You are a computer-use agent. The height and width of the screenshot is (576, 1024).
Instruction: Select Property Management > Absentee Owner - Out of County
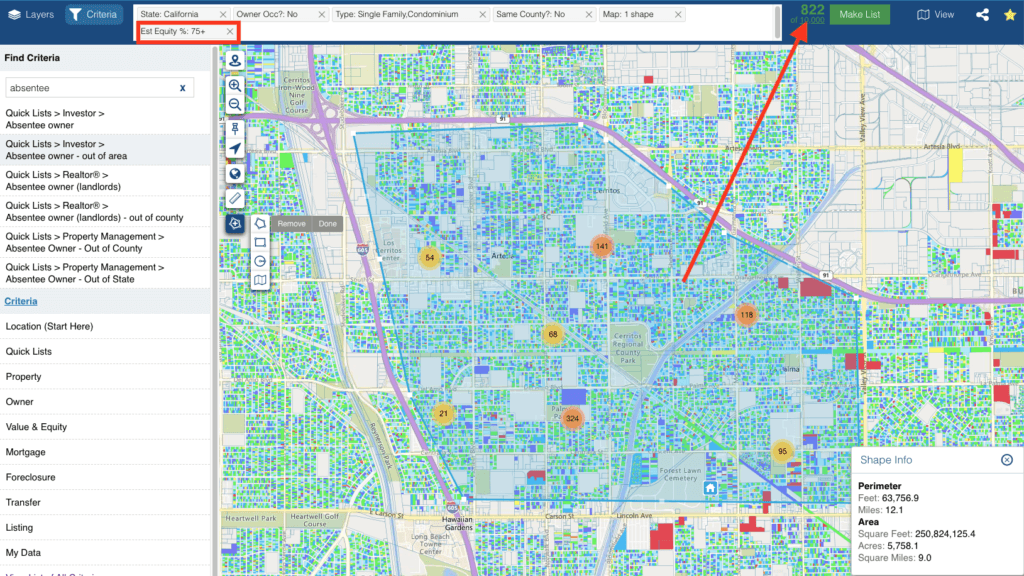[105, 242]
